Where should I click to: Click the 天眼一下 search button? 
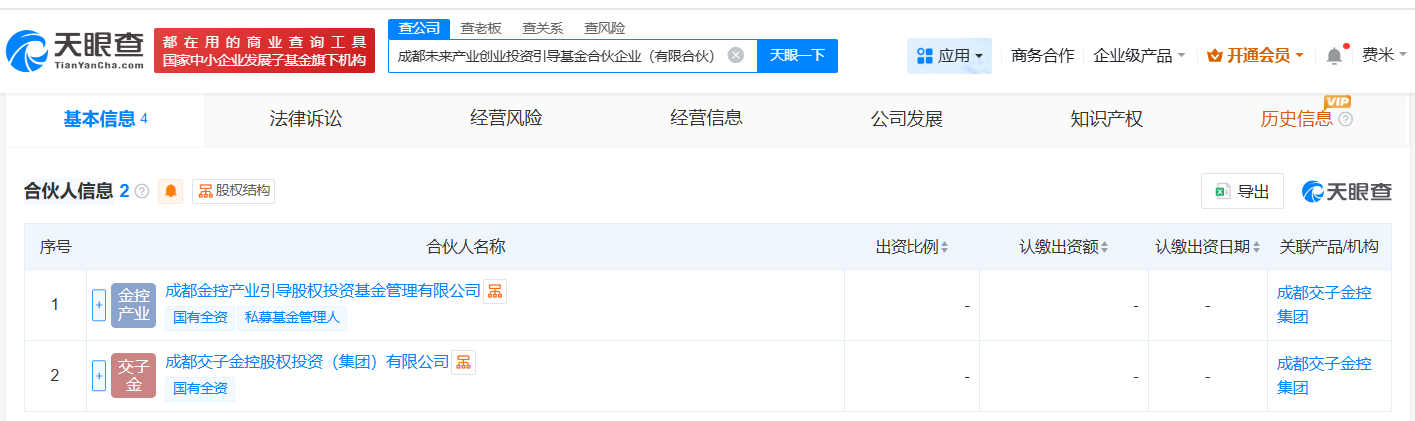tap(797, 55)
